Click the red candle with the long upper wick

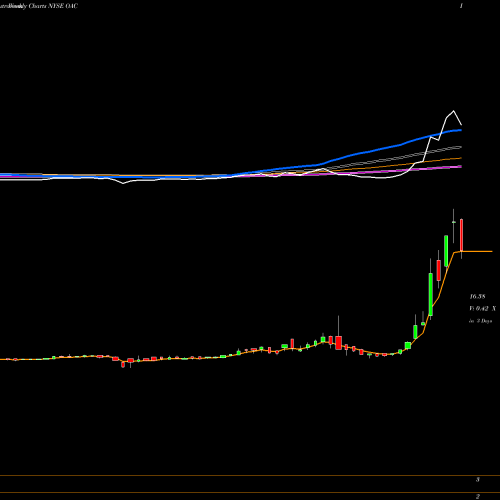339,342
